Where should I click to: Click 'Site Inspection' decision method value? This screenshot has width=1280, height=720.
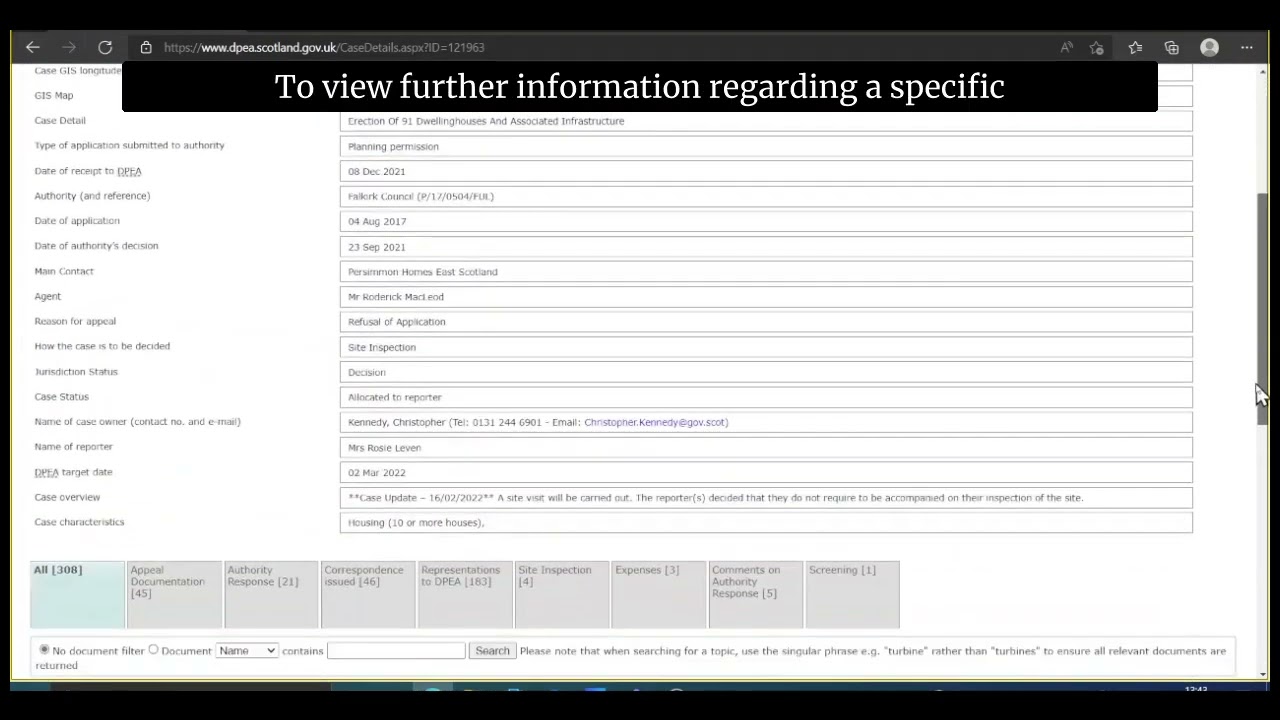tap(382, 347)
